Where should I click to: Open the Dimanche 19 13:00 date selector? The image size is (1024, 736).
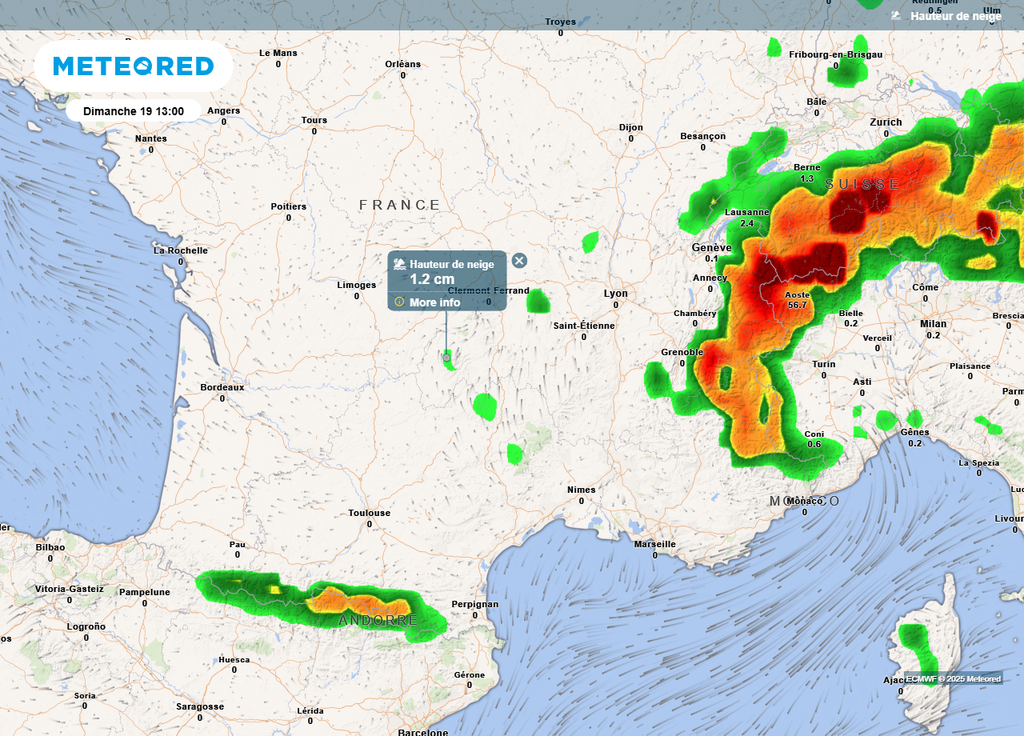(133, 111)
